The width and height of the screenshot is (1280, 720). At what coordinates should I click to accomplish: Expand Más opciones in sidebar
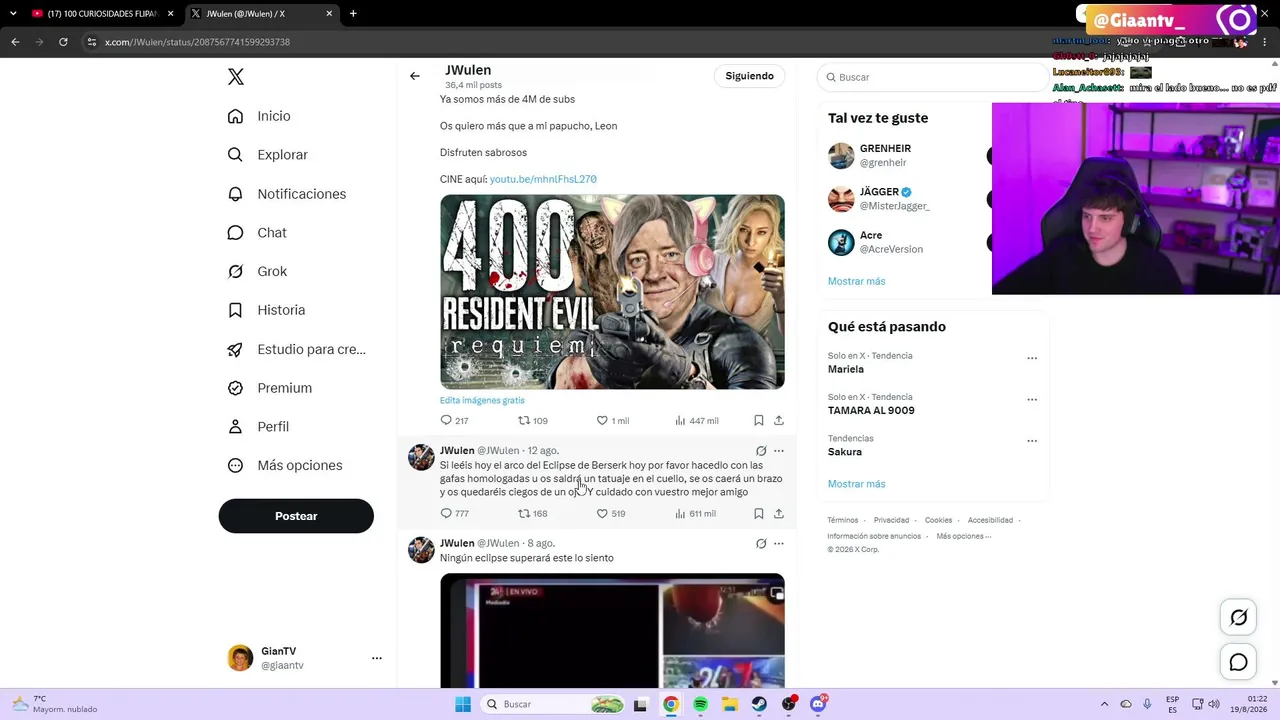point(285,465)
